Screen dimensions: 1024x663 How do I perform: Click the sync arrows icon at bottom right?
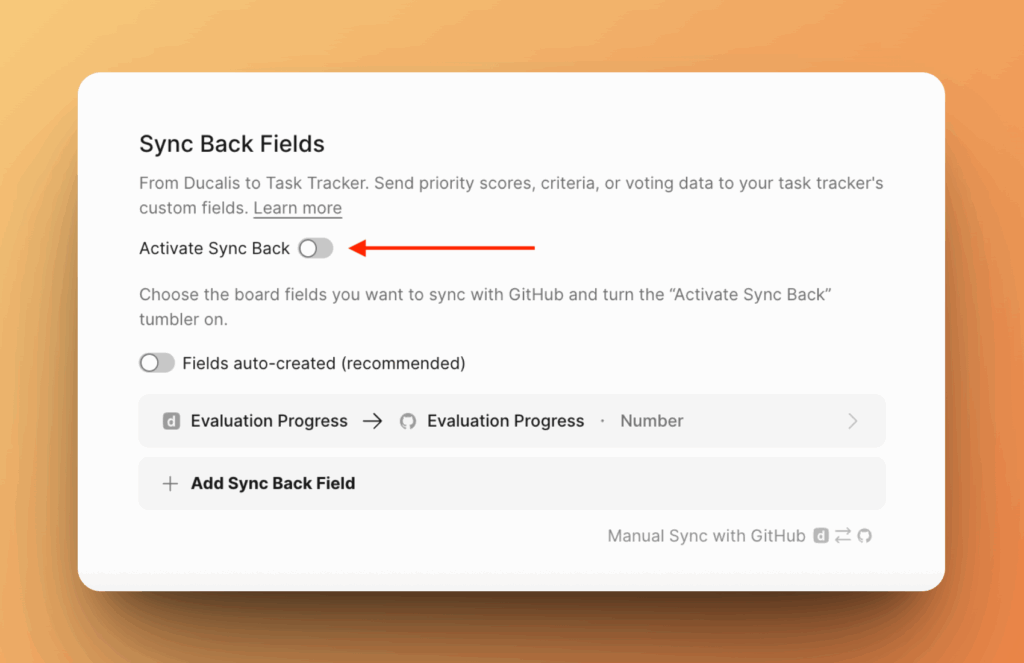(843, 536)
